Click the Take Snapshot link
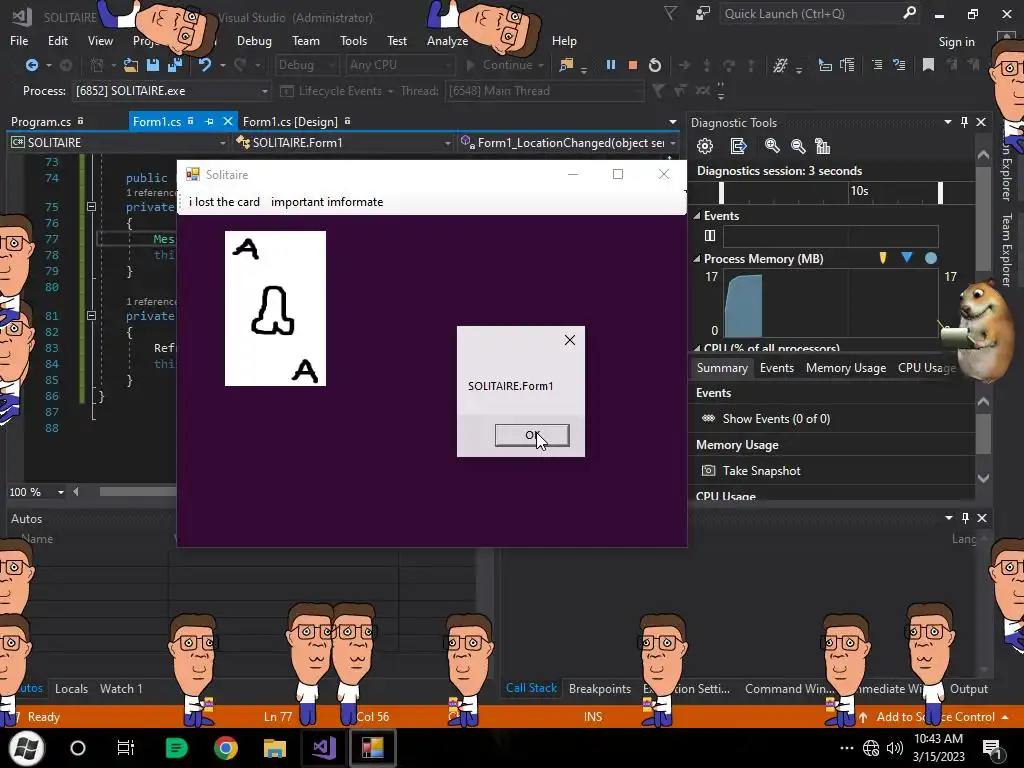 point(761,471)
